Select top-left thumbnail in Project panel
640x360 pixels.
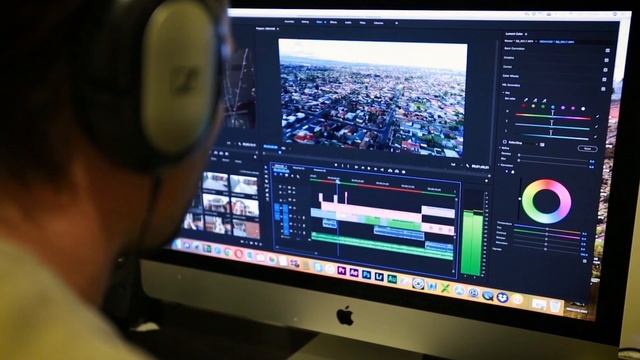click(215, 182)
